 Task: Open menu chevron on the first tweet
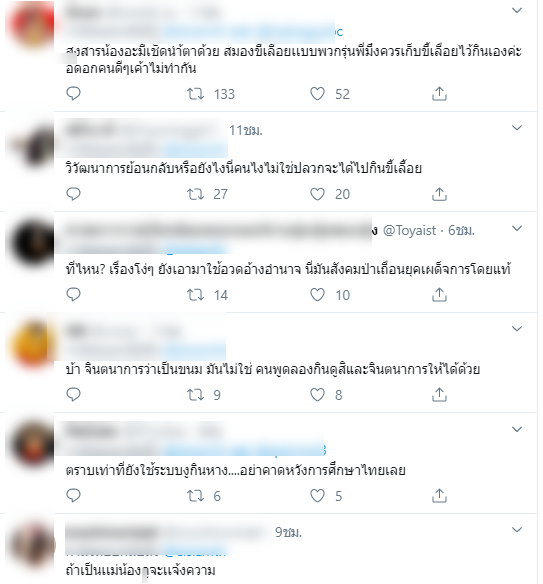point(517,10)
